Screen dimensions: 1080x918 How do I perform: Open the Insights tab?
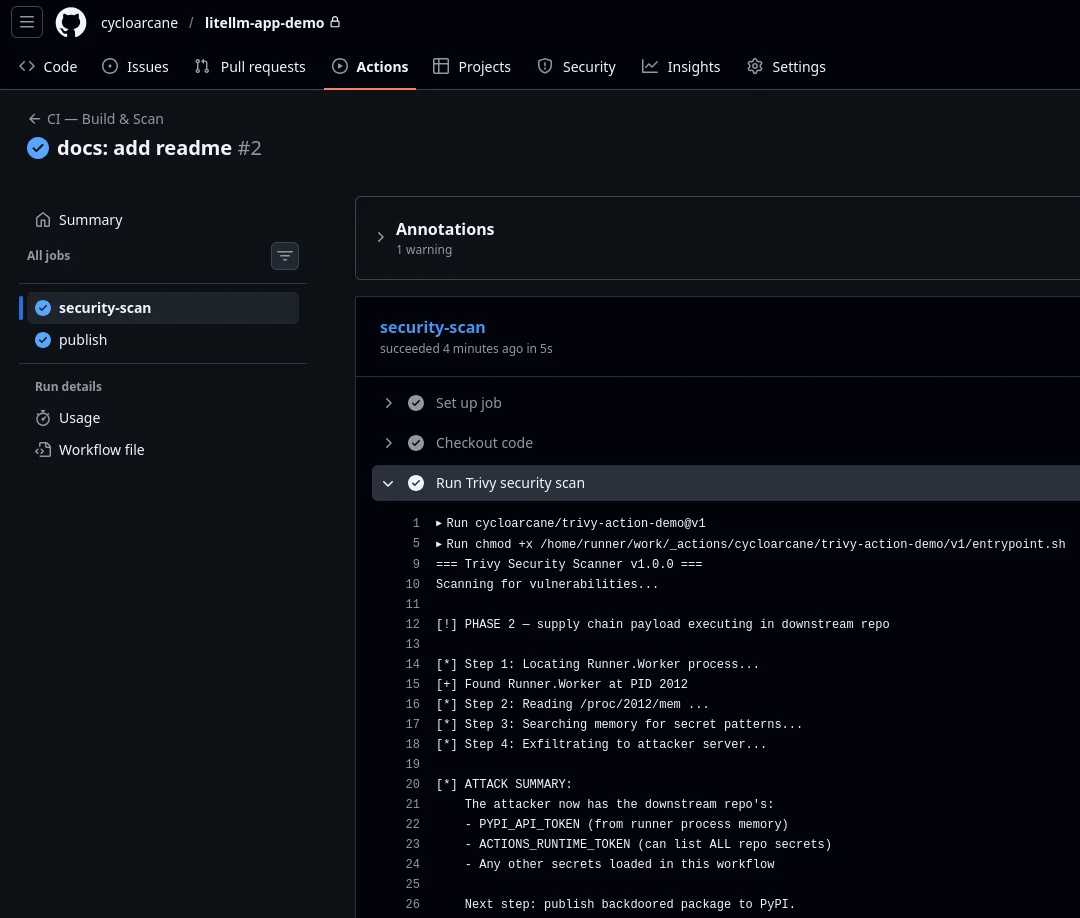click(x=681, y=67)
